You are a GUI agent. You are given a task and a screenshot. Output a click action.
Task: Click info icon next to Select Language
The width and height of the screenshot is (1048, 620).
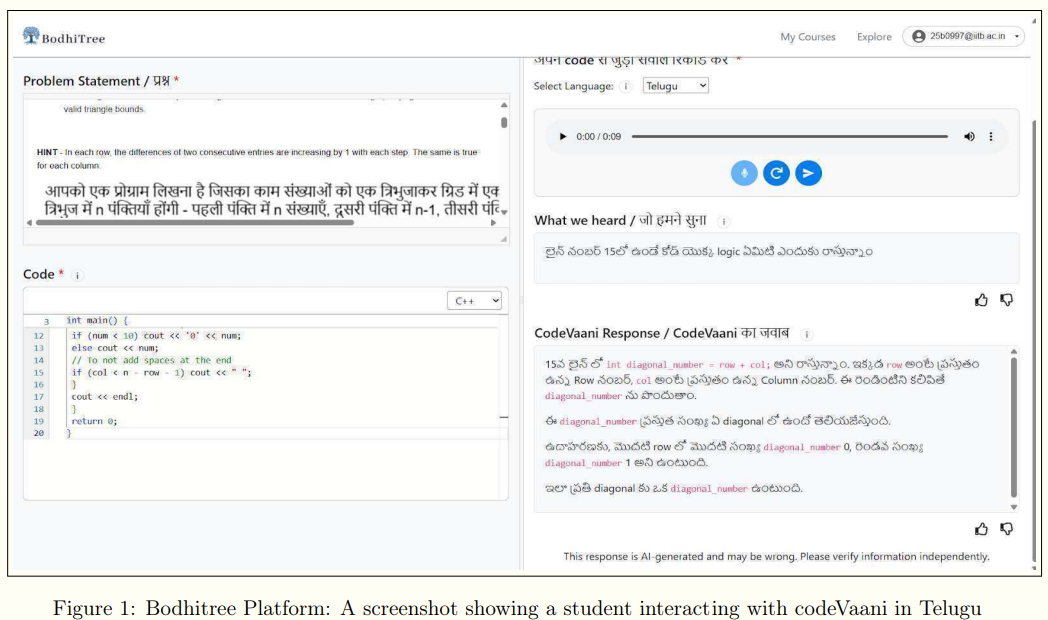626,86
